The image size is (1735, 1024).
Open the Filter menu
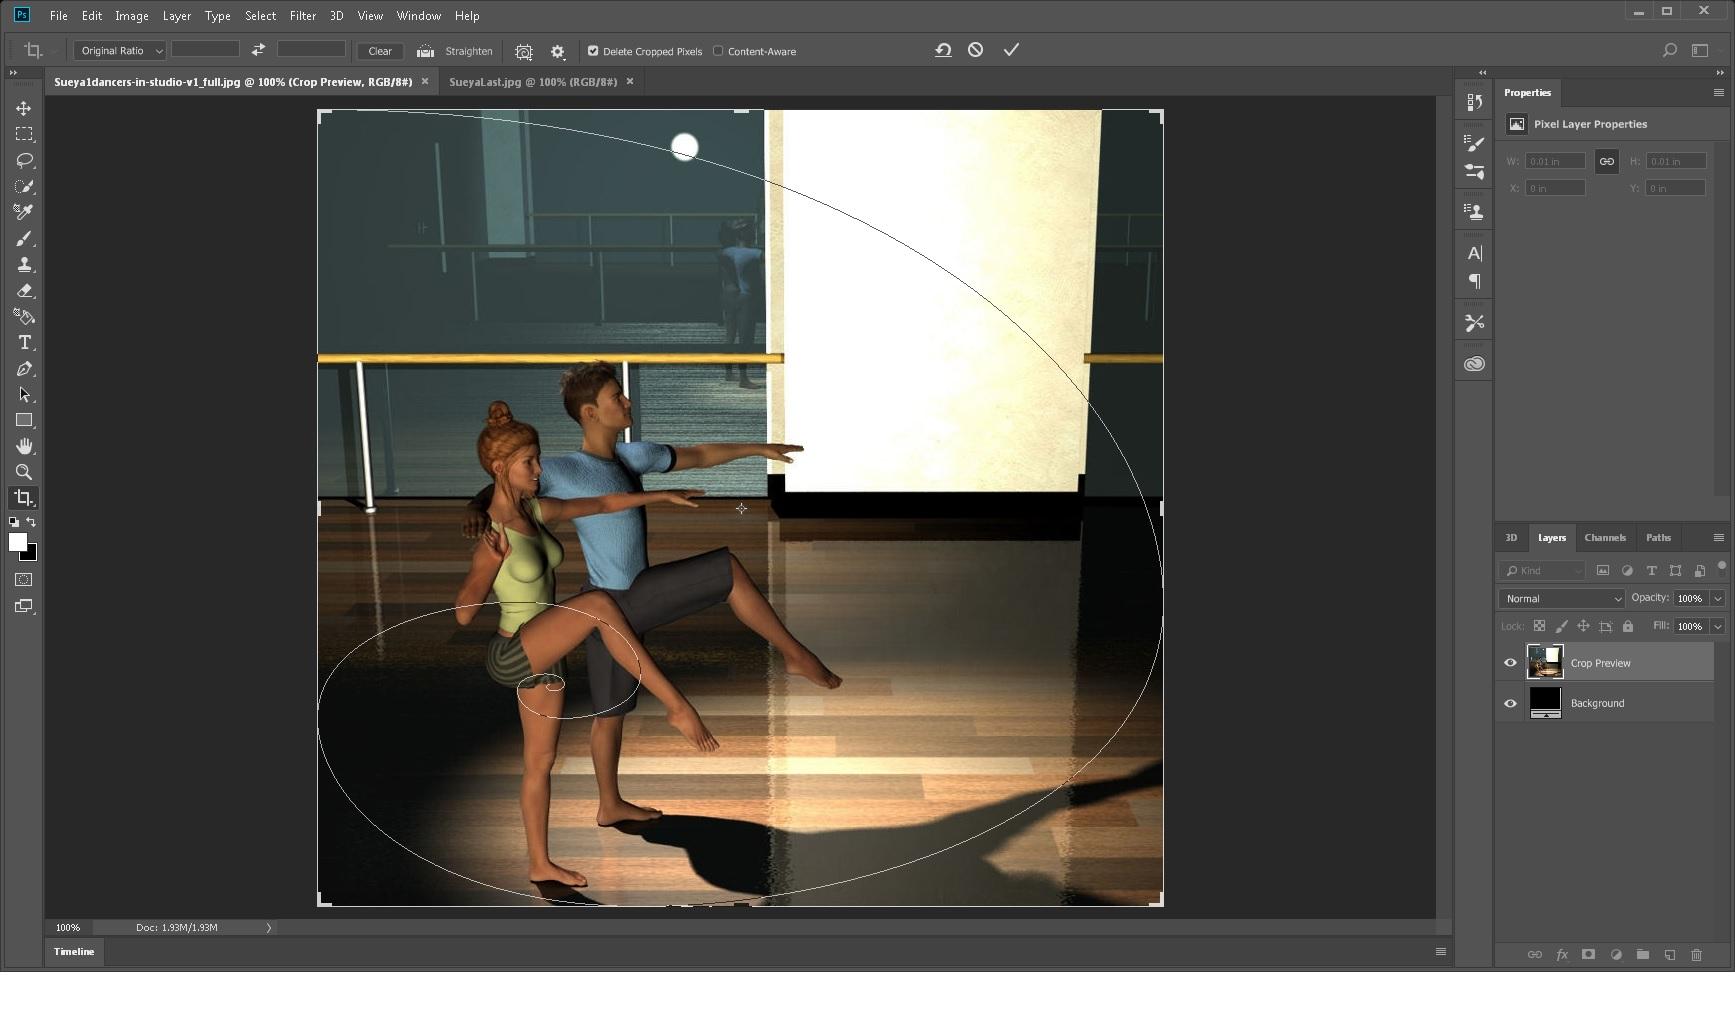[x=302, y=16]
